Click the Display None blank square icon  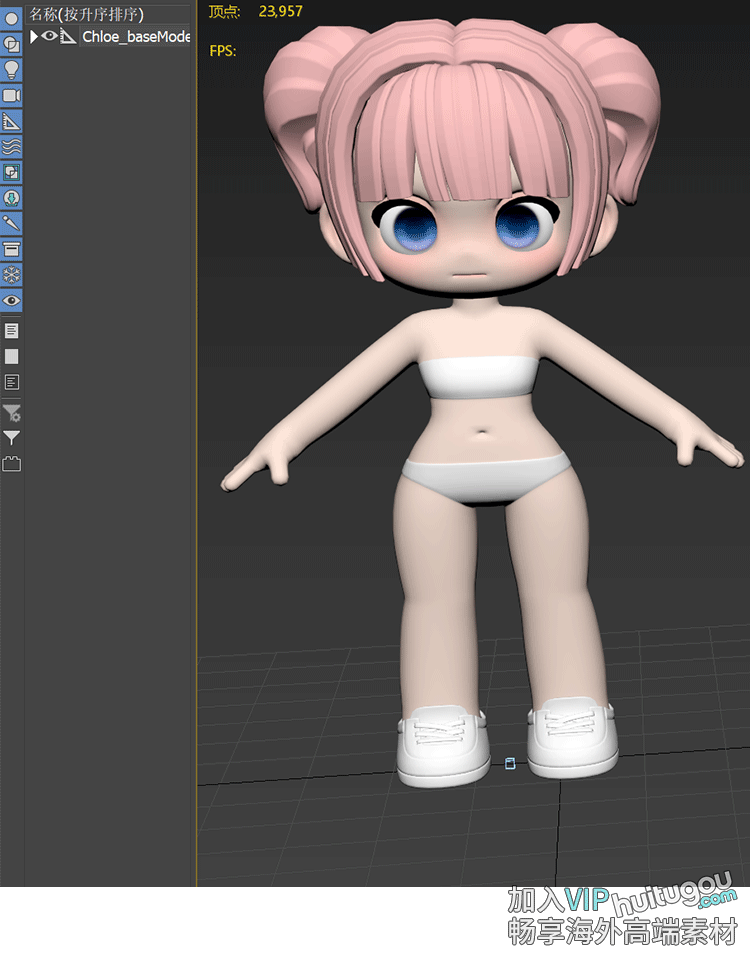[12, 356]
